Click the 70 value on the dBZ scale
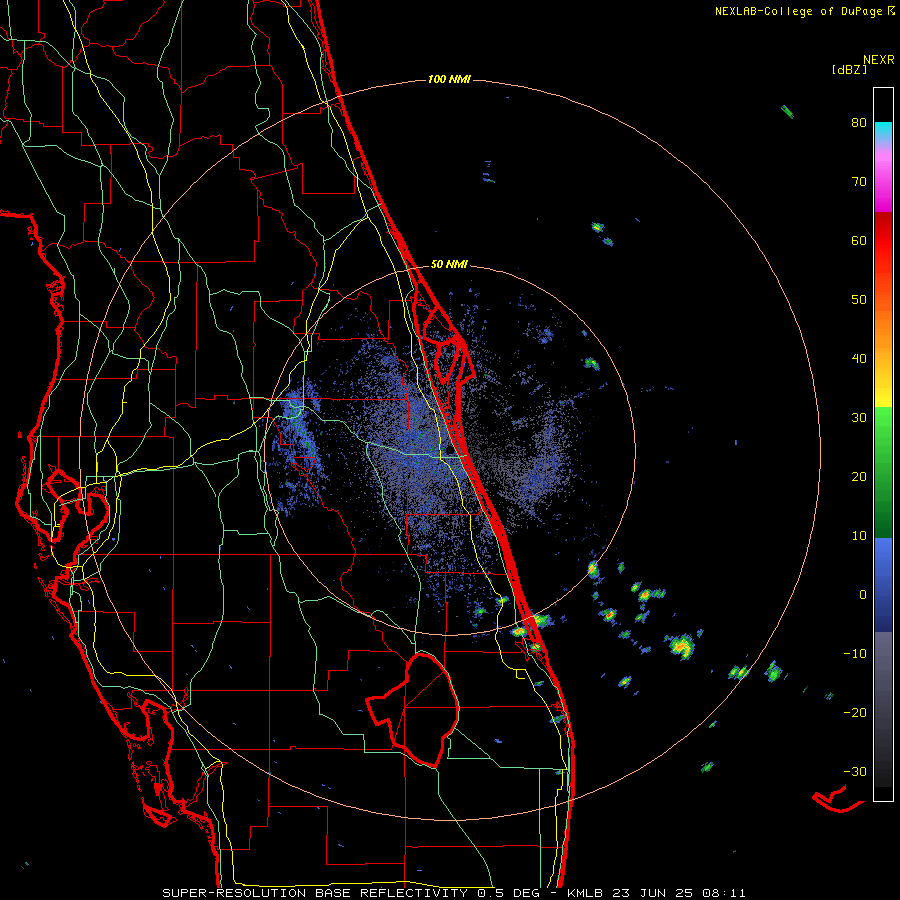Viewport: 900px width, 900px height. coord(859,182)
